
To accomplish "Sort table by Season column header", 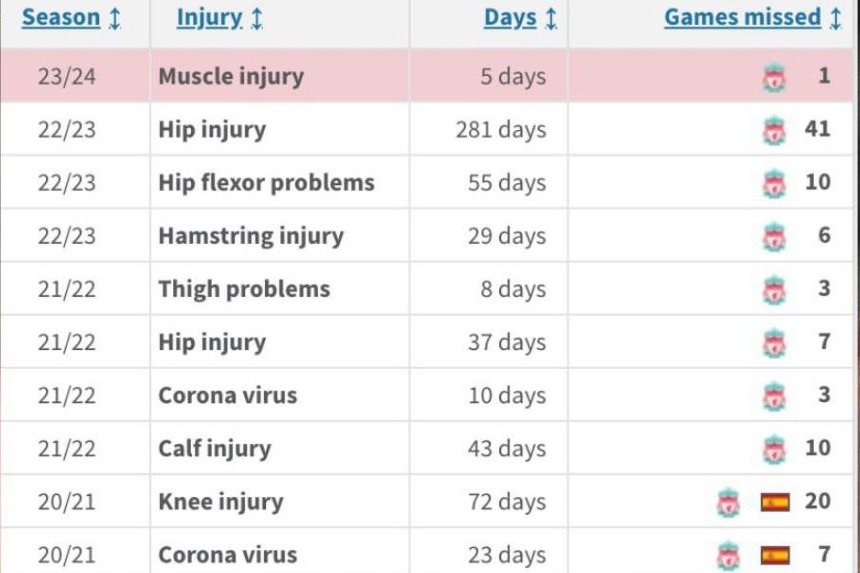I will [x=61, y=18].
